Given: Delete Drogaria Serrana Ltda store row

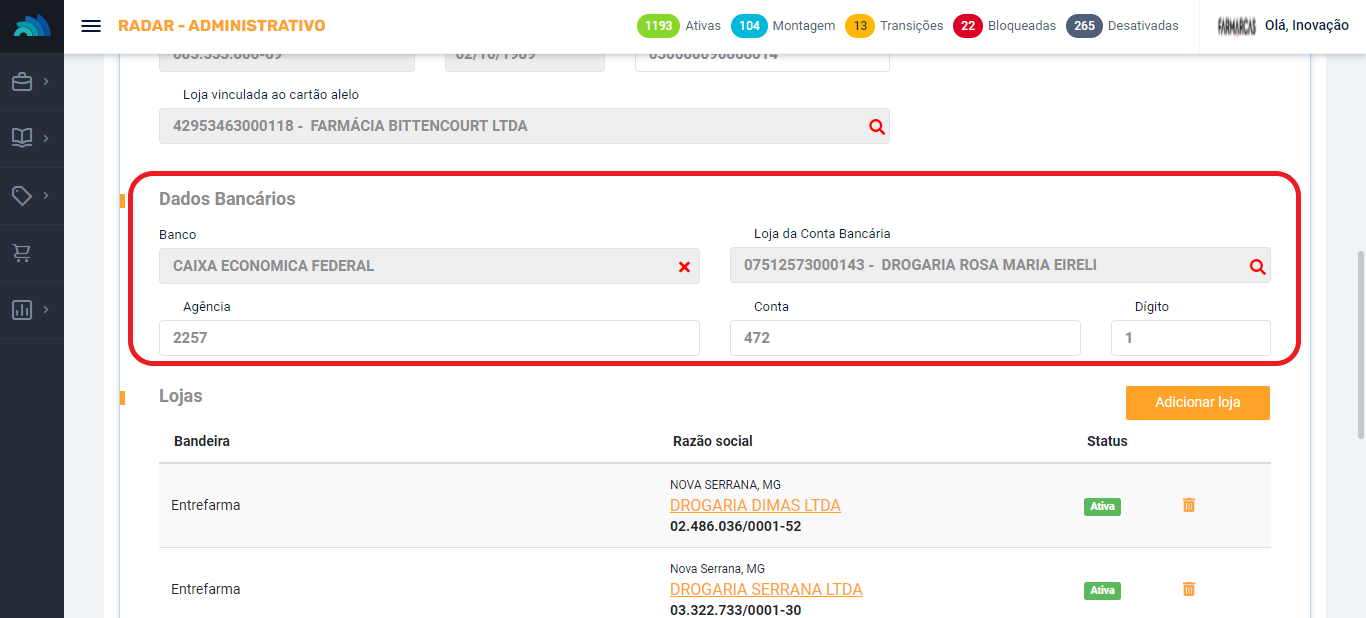Looking at the screenshot, I should coord(1189,589).
